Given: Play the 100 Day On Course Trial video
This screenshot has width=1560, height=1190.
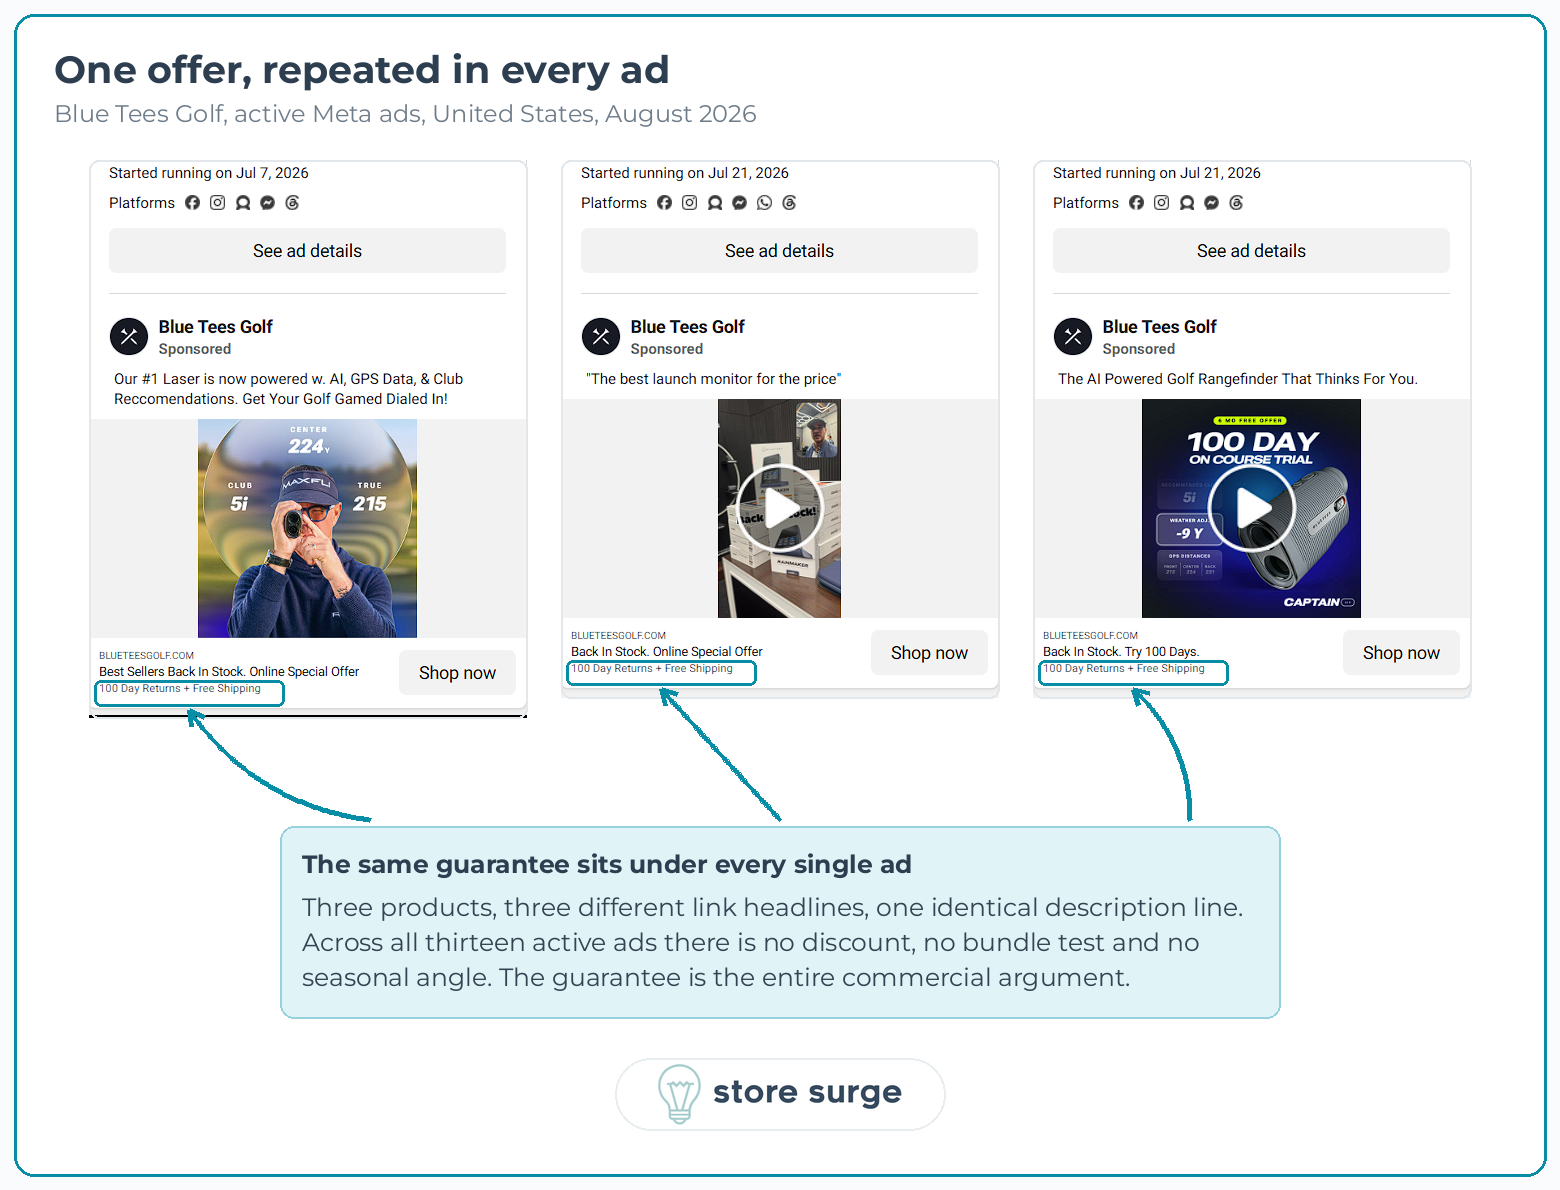Looking at the screenshot, I should click(x=1252, y=508).
